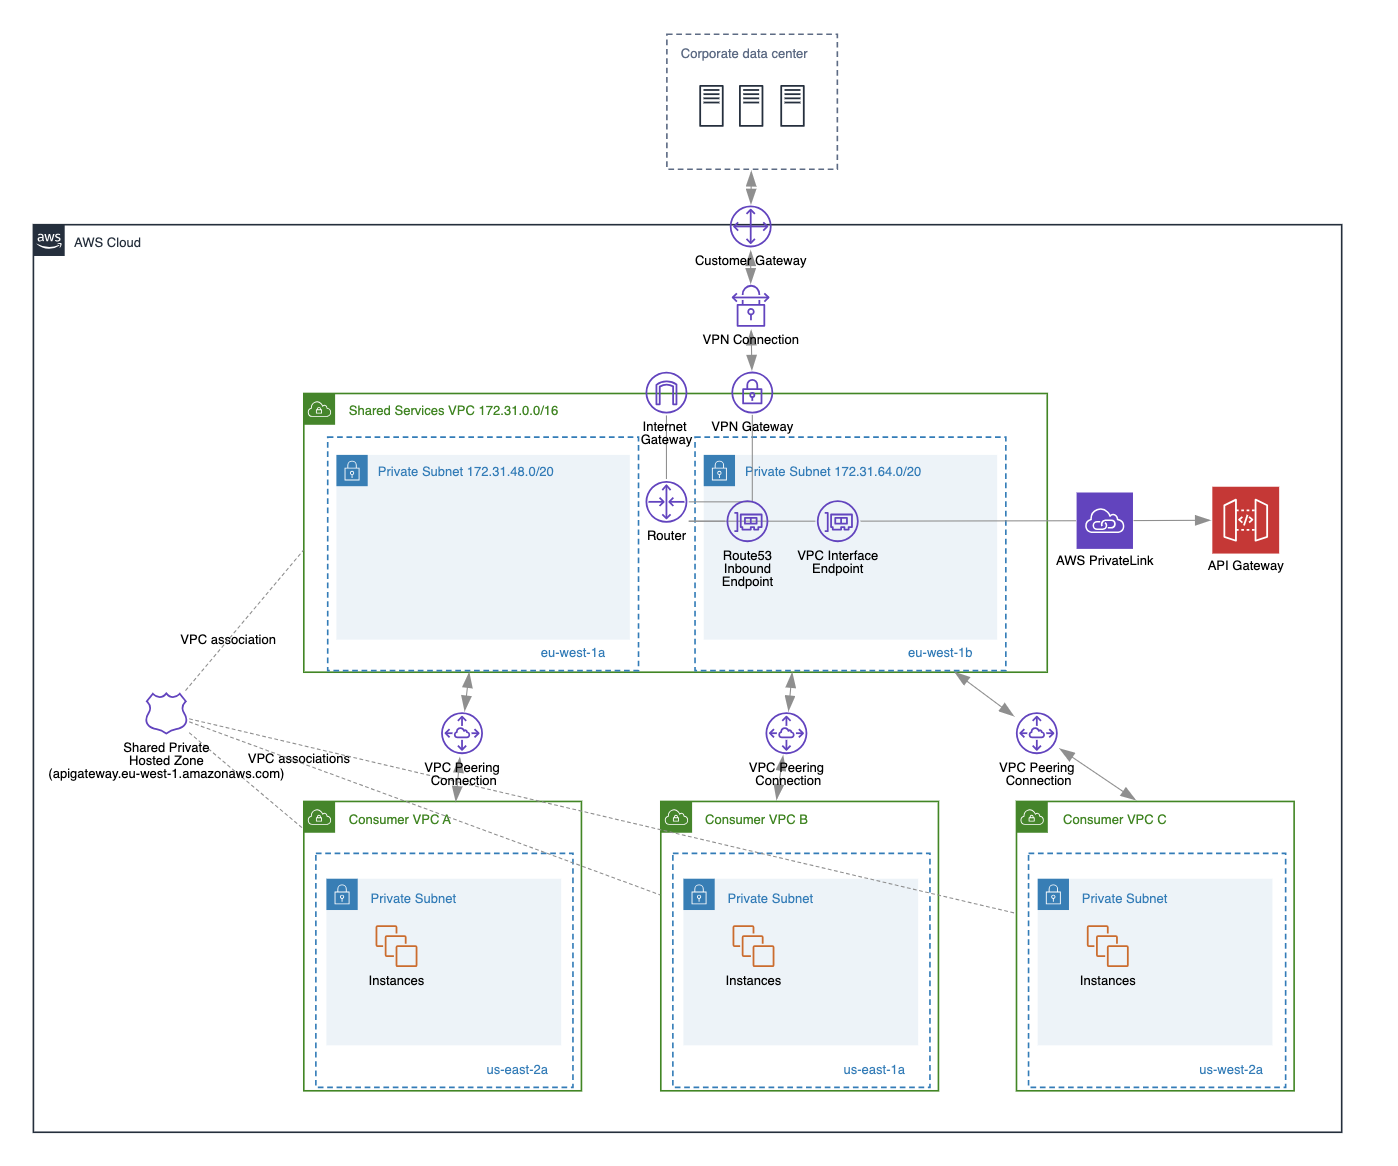
Task: Click the 'Route53 Inbound Endpoint' label
Action: 747,568
